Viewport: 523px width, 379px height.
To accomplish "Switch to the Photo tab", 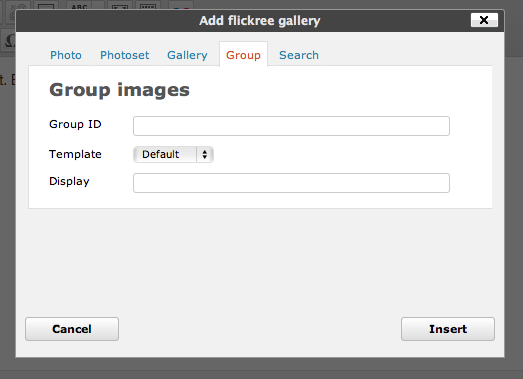I will tap(66, 55).
